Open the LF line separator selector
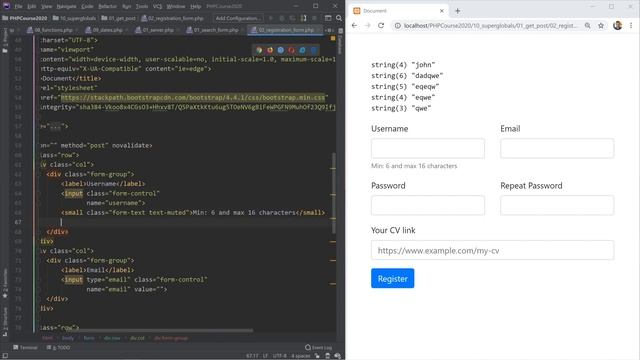This screenshot has height=360, width=640. pos(265,356)
